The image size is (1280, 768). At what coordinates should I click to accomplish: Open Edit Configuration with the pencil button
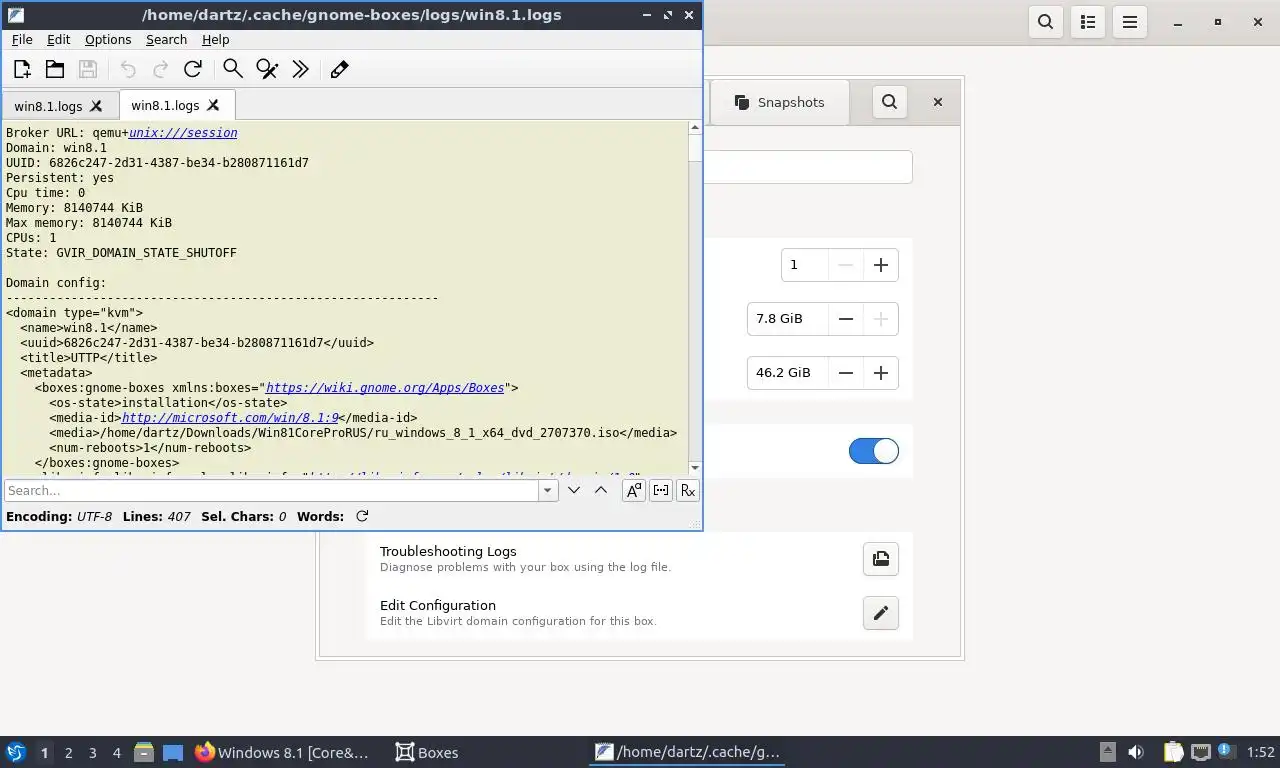tap(881, 613)
